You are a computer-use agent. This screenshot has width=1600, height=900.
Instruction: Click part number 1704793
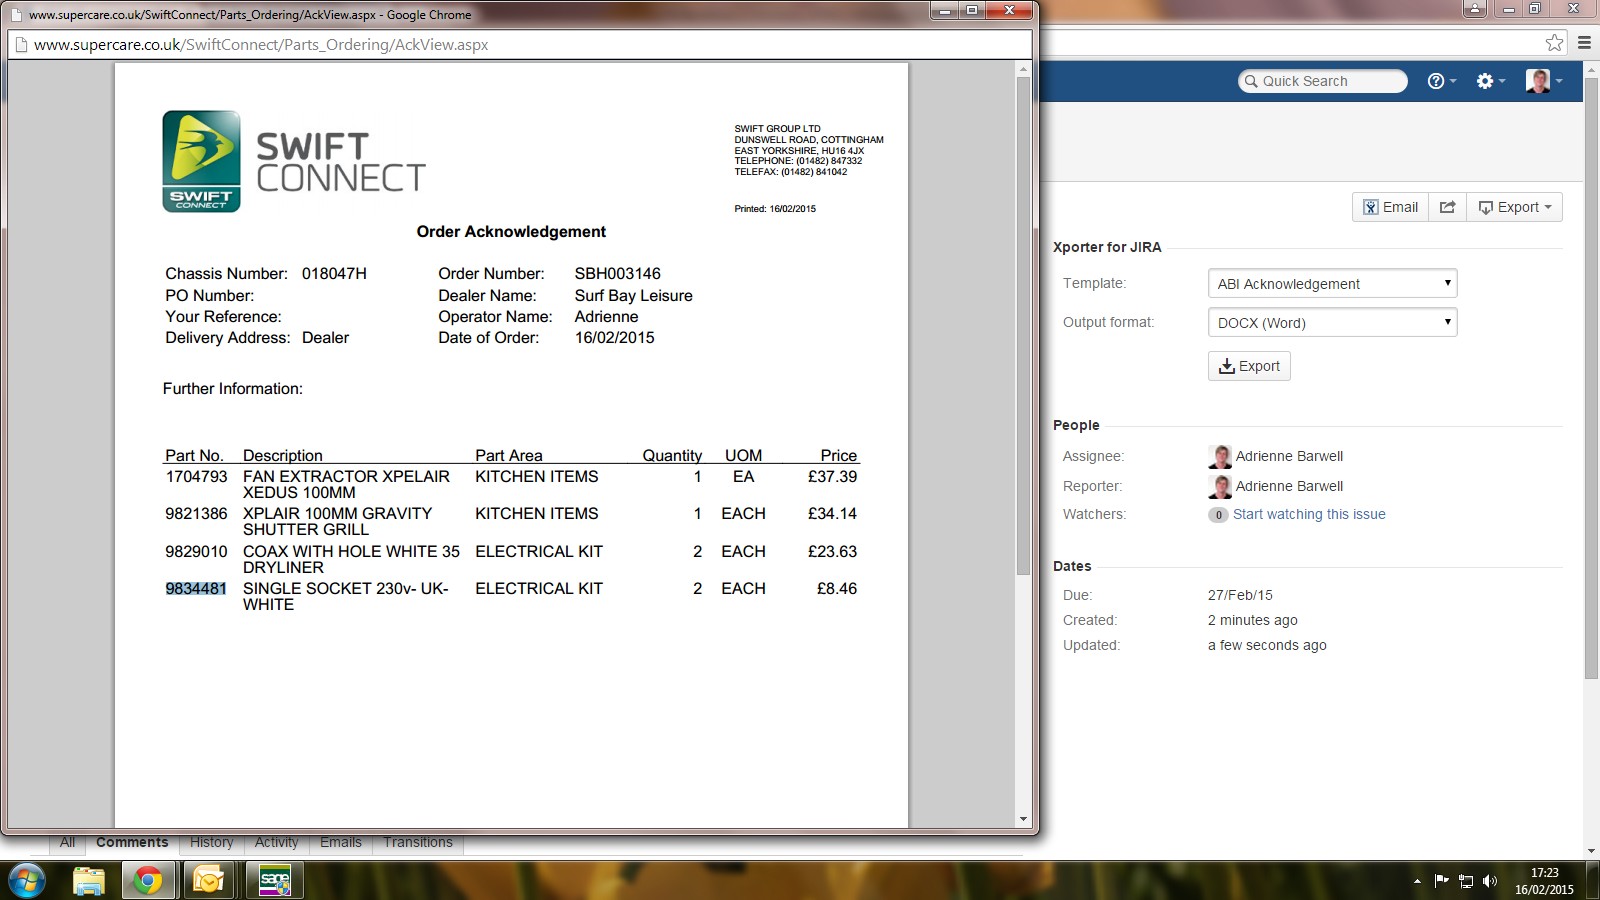pos(196,477)
